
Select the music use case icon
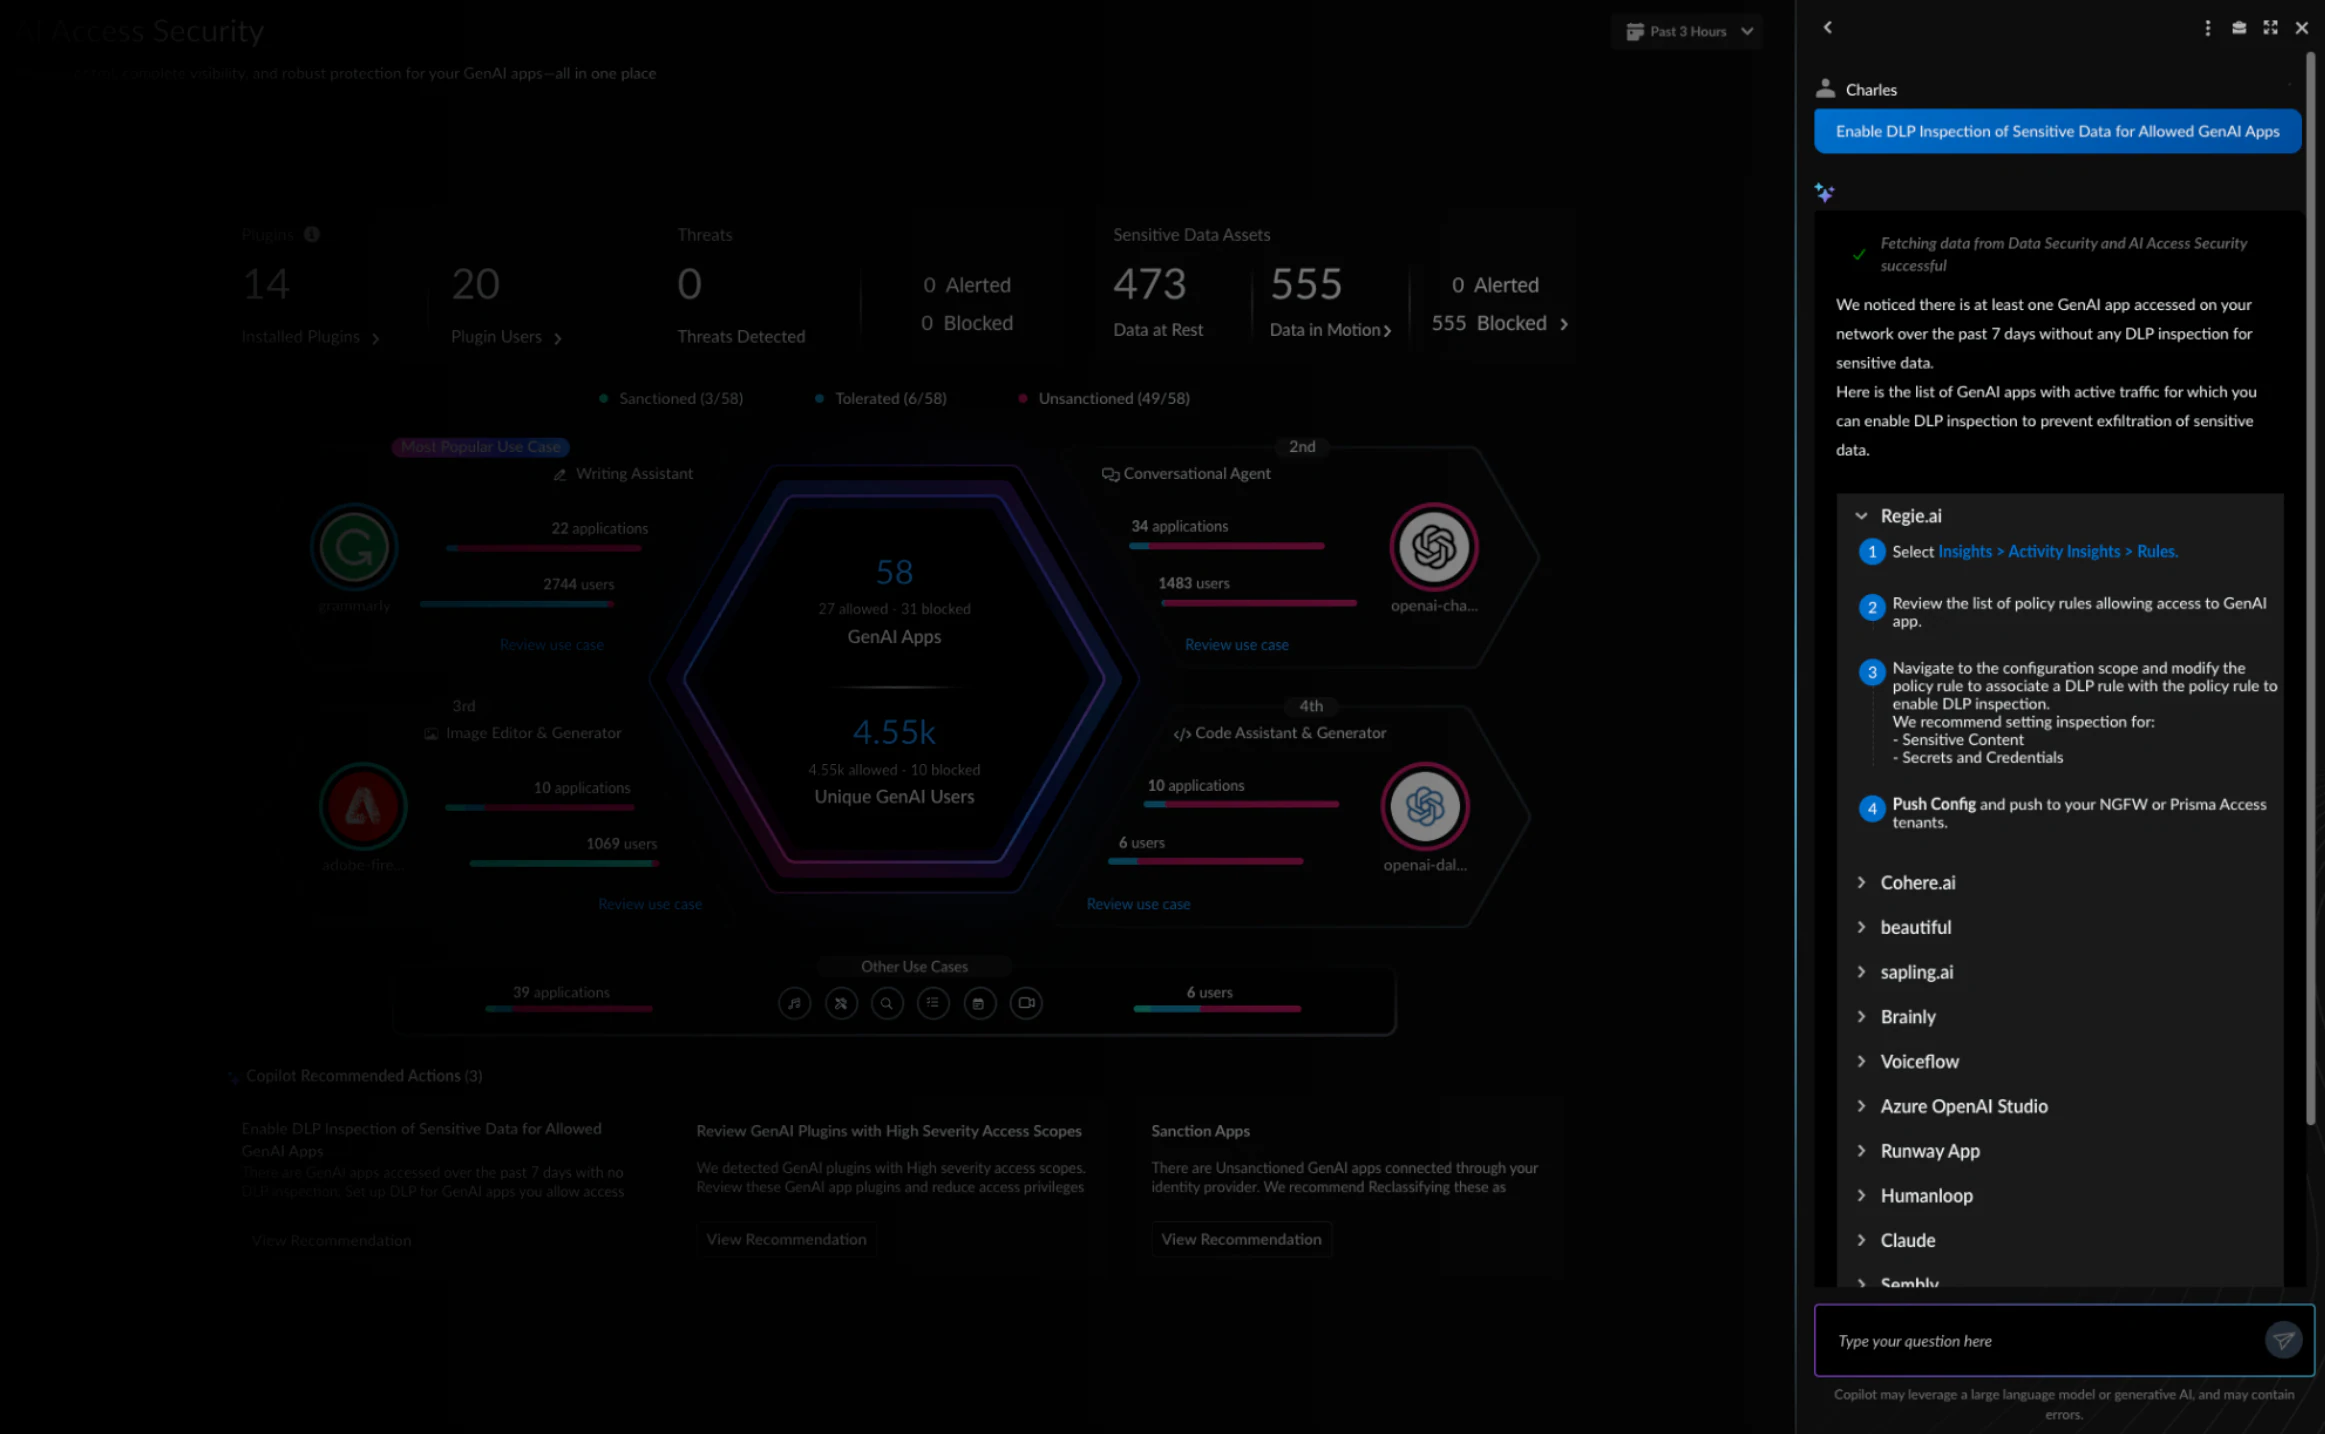794,1003
